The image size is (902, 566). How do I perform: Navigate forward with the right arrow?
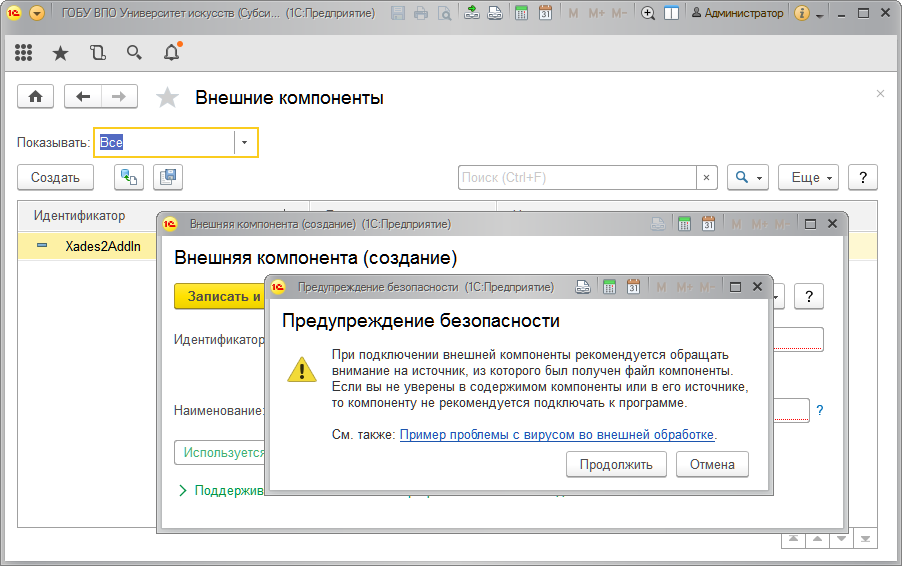pos(119,97)
